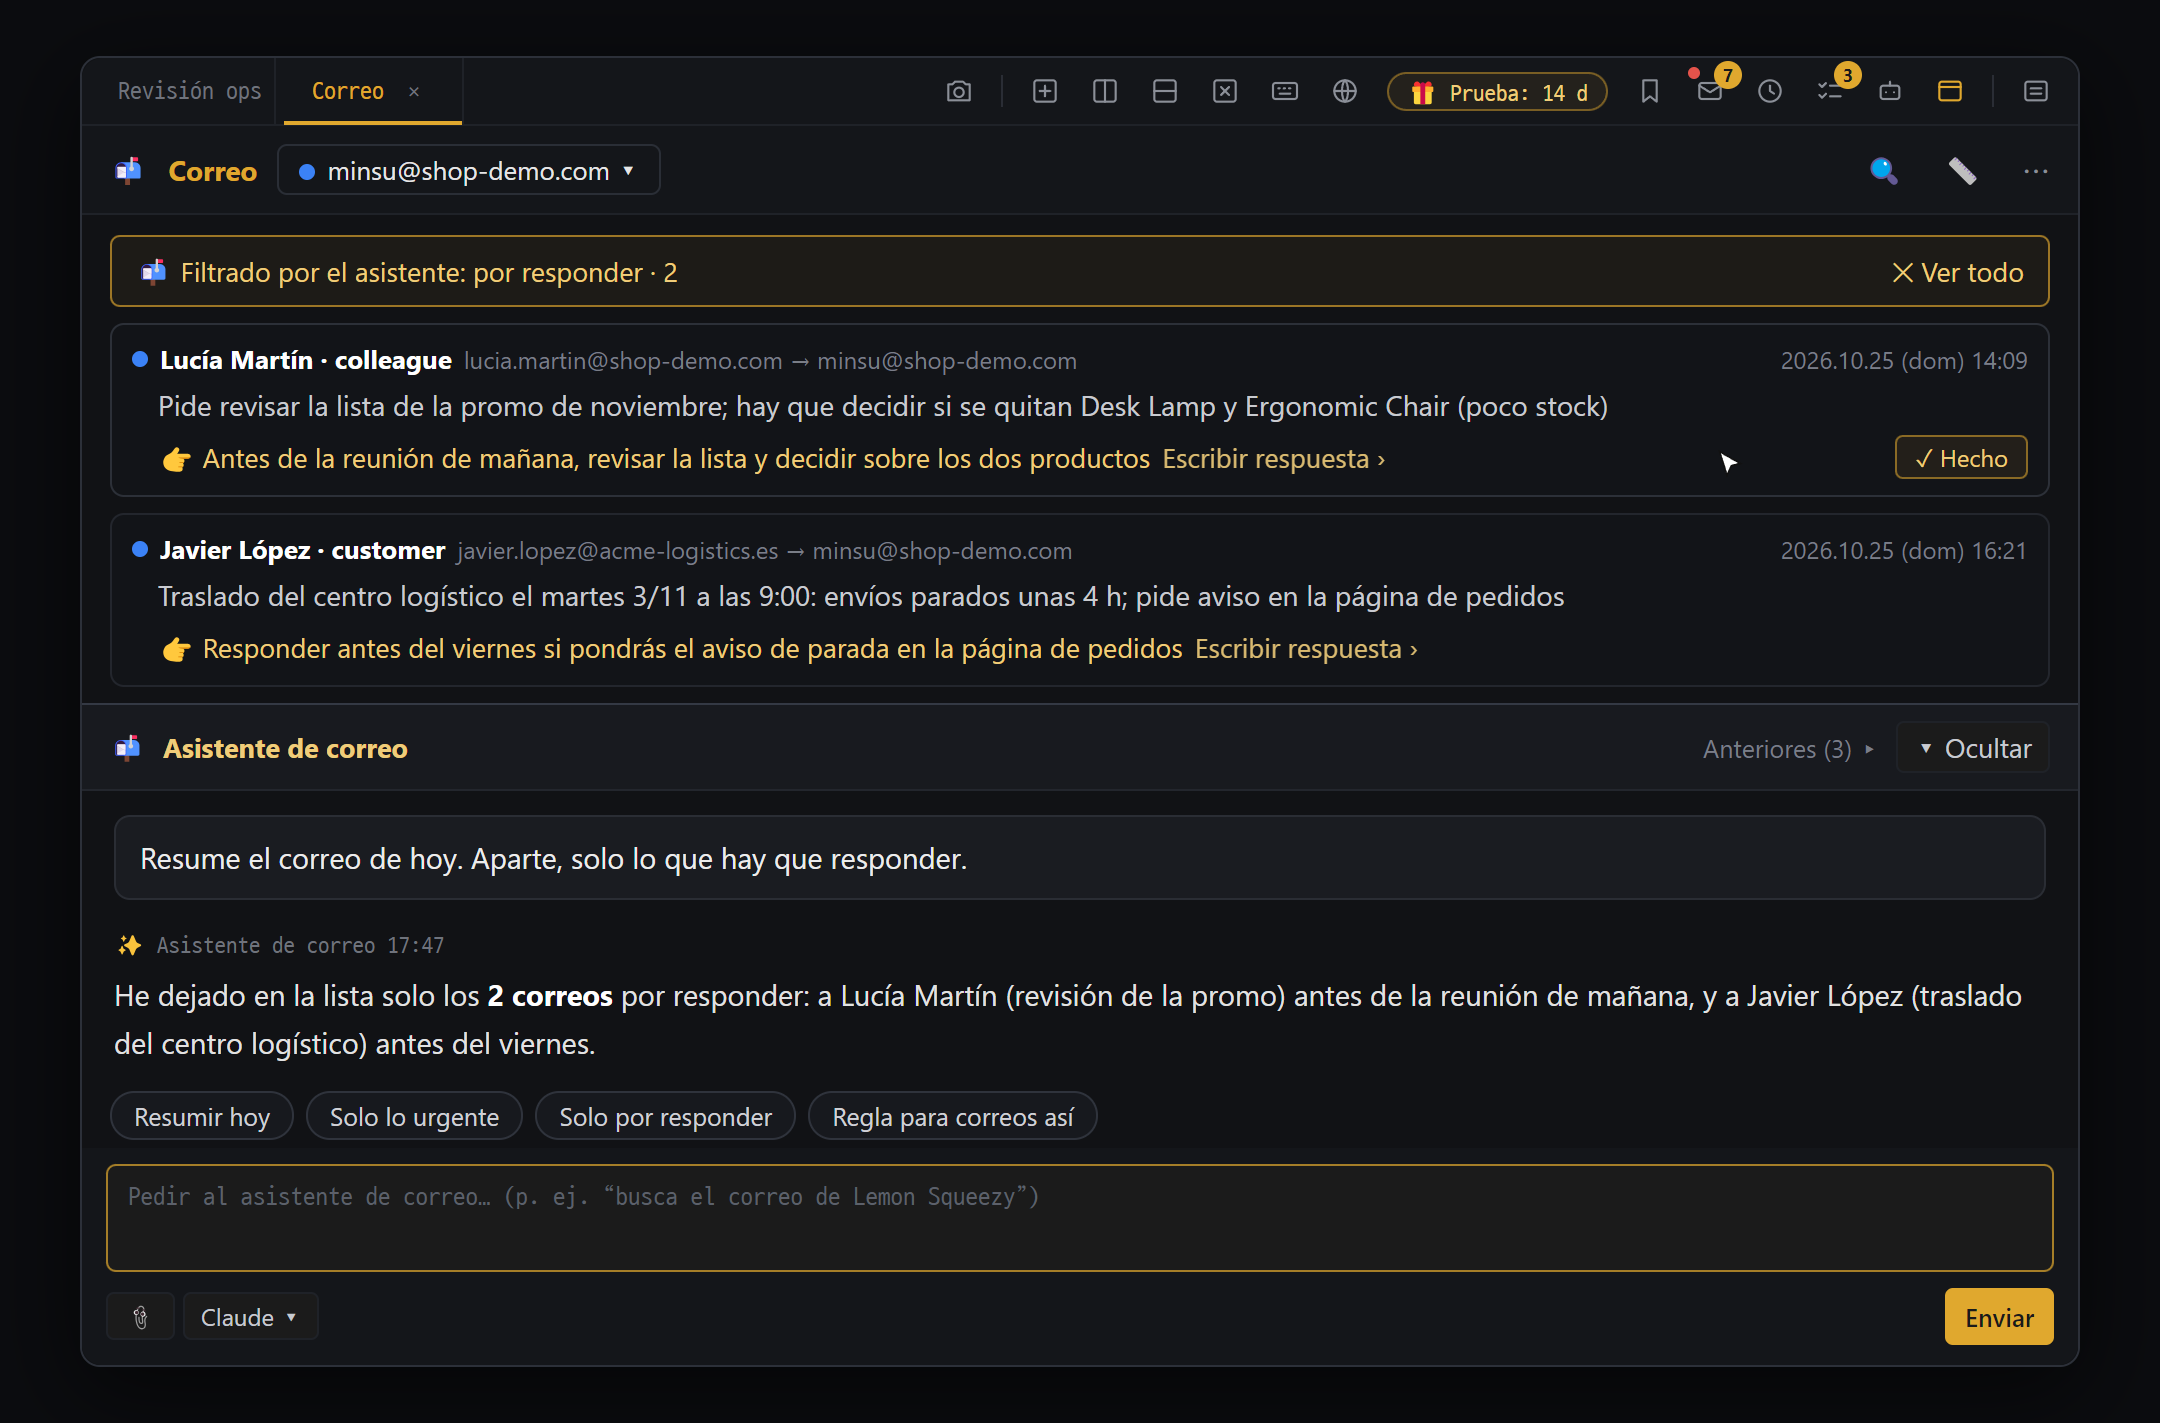Screen dimensions: 2160x1424
Task: Split the view horizontally into rows
Action: click(1164, 92)
